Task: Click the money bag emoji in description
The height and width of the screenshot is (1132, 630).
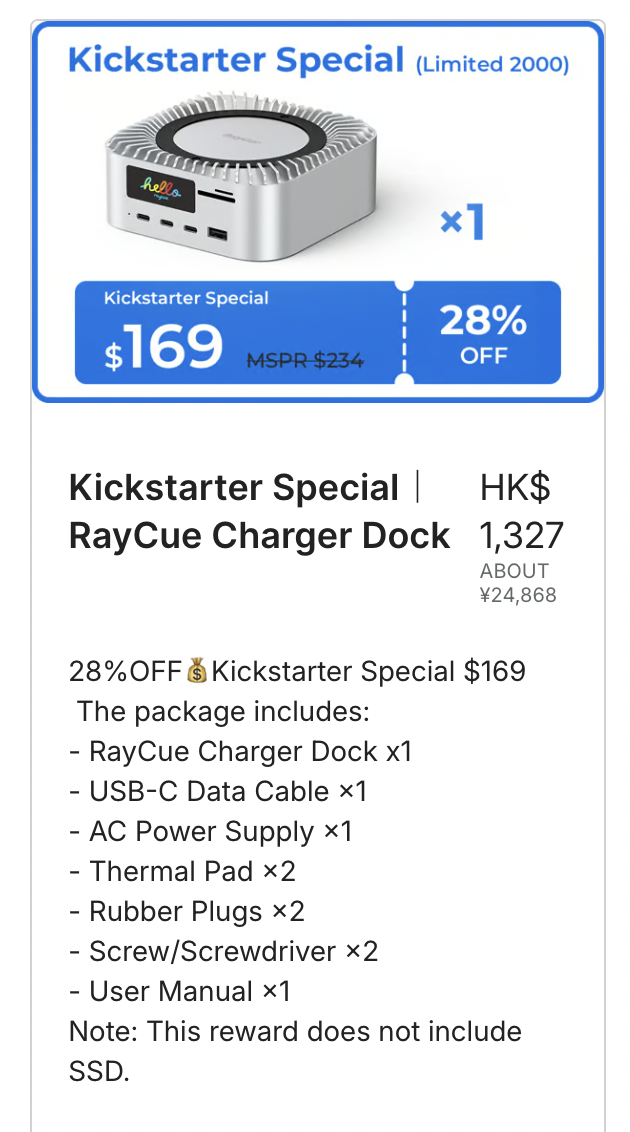Action: click(197, 671)
